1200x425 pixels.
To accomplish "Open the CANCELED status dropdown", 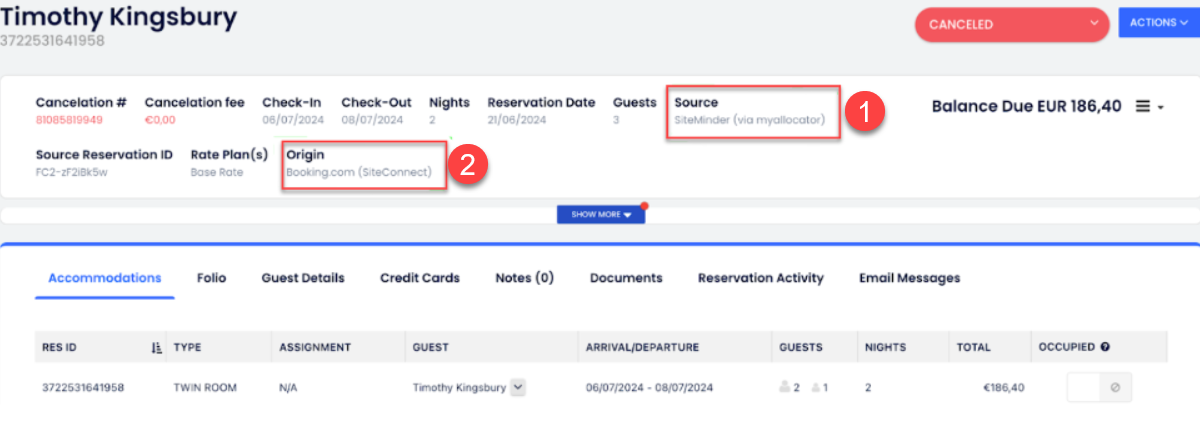I will point(1011,25).
